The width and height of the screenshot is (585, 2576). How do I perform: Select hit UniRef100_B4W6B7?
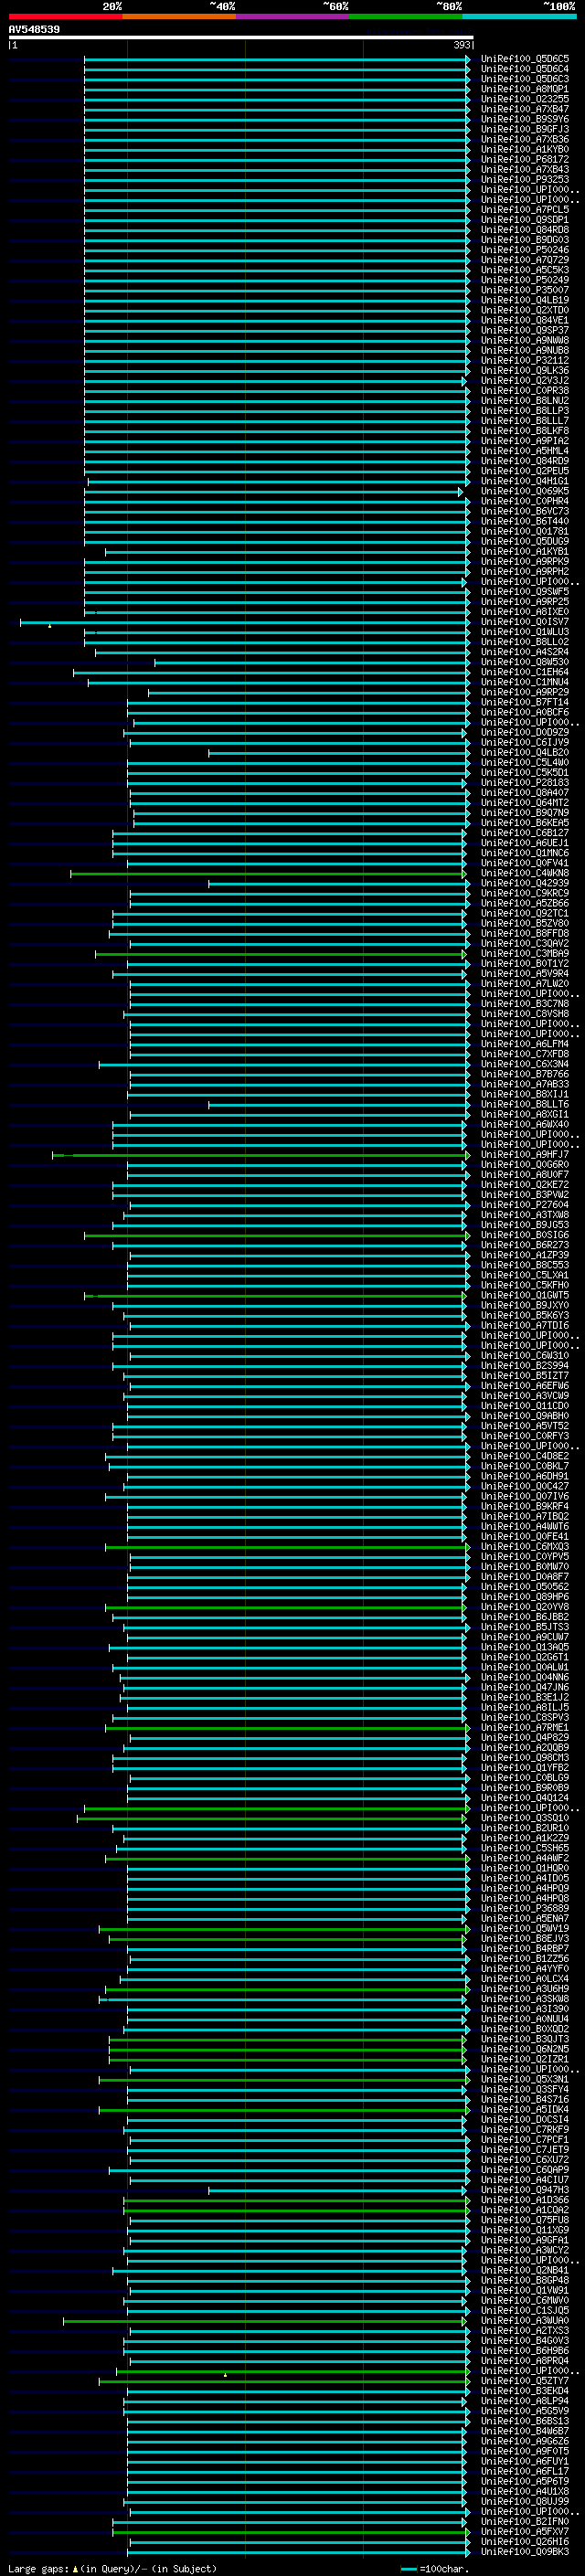[525, 2432]
